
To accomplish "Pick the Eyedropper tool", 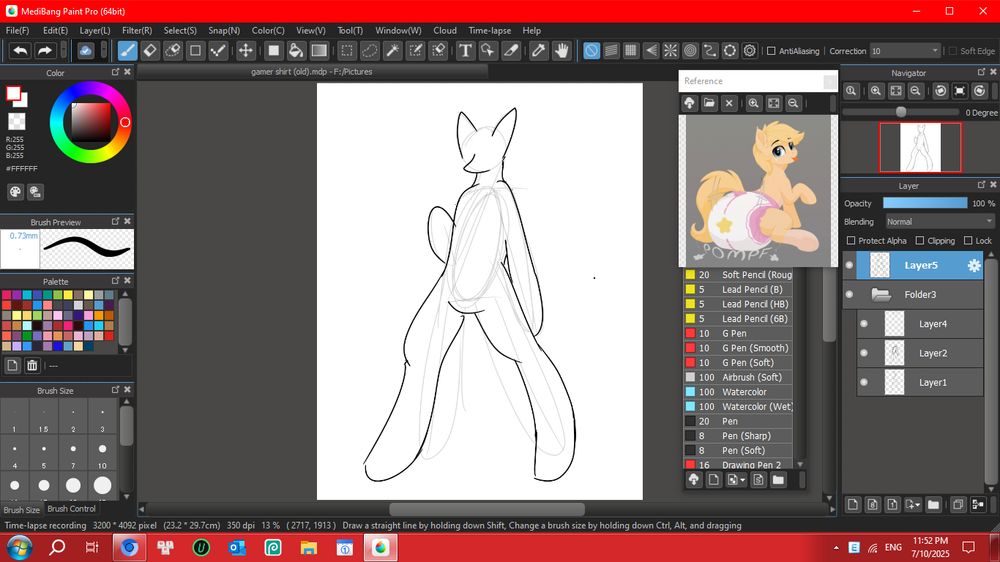I will 538,50.
